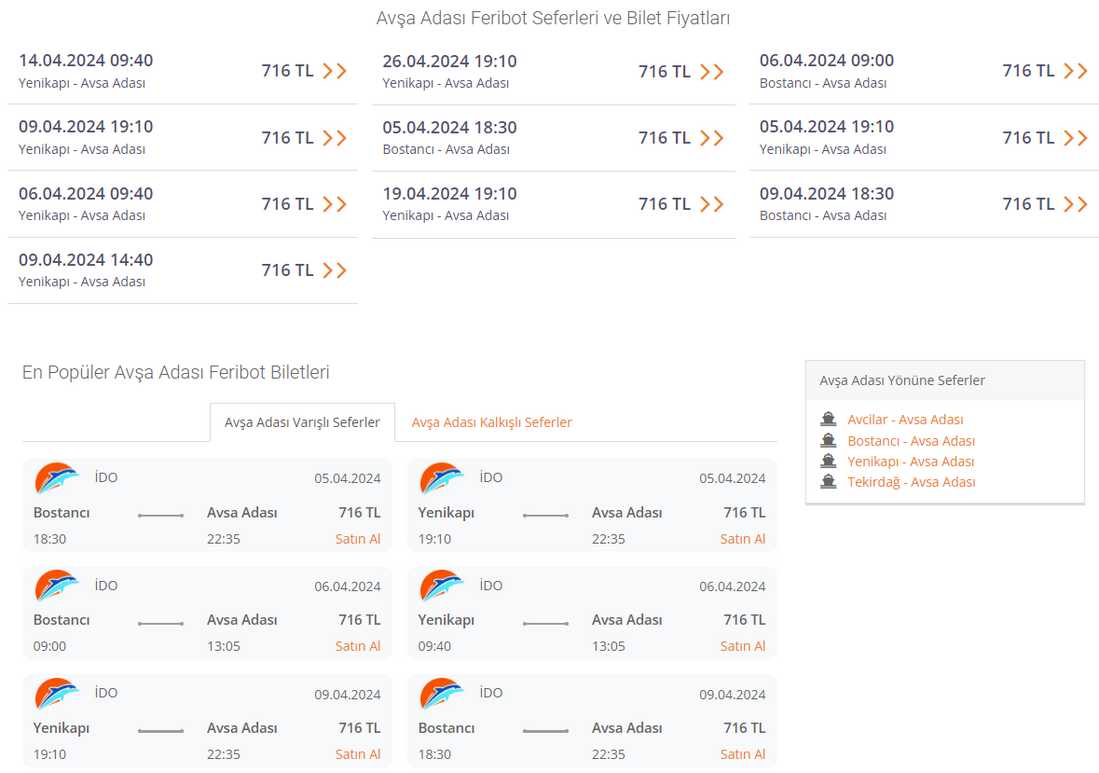The image size is (1099, 773).
Task: Click the orange arrows for the 14.04.2024 09:40 ferry
Action: pyautogui.click(x=335, y=71)
